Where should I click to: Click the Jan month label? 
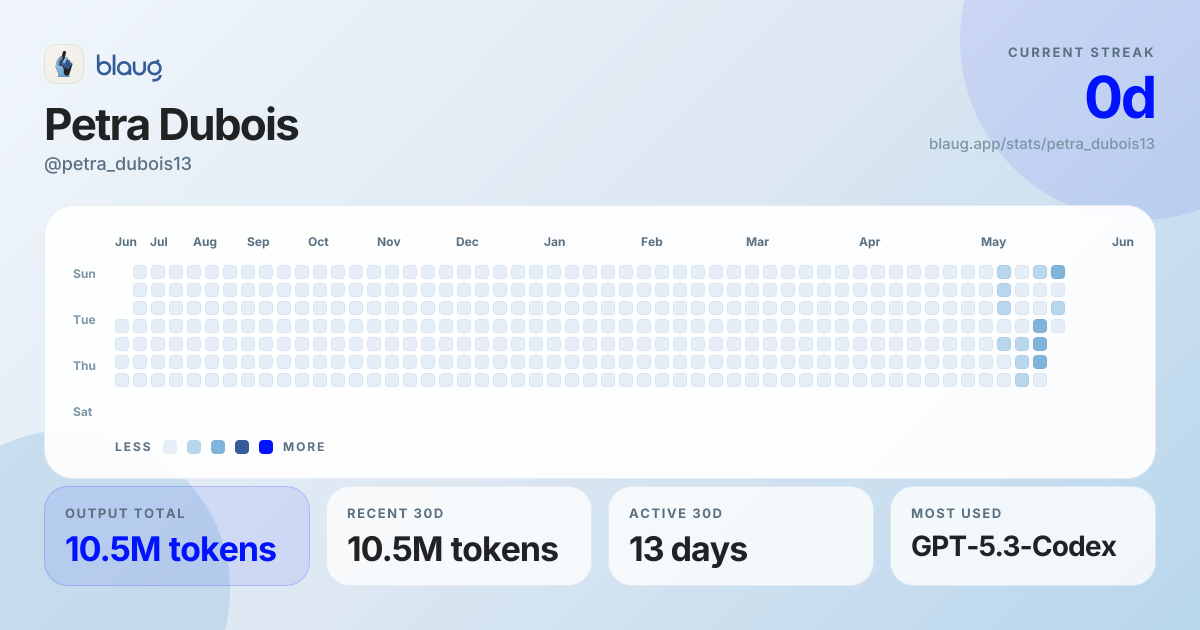[x=555, y=242]
